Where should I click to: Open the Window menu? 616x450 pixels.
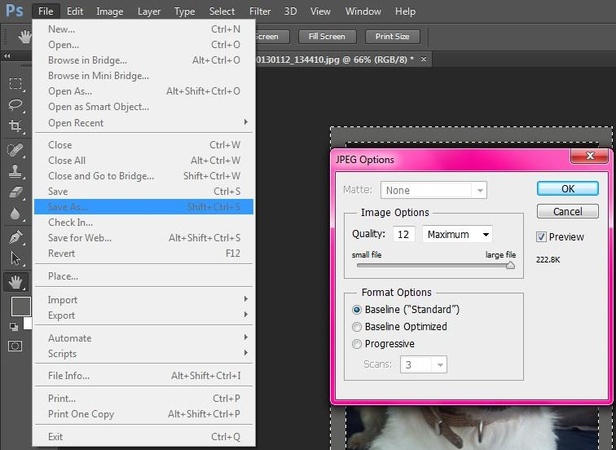click(363, 11)
